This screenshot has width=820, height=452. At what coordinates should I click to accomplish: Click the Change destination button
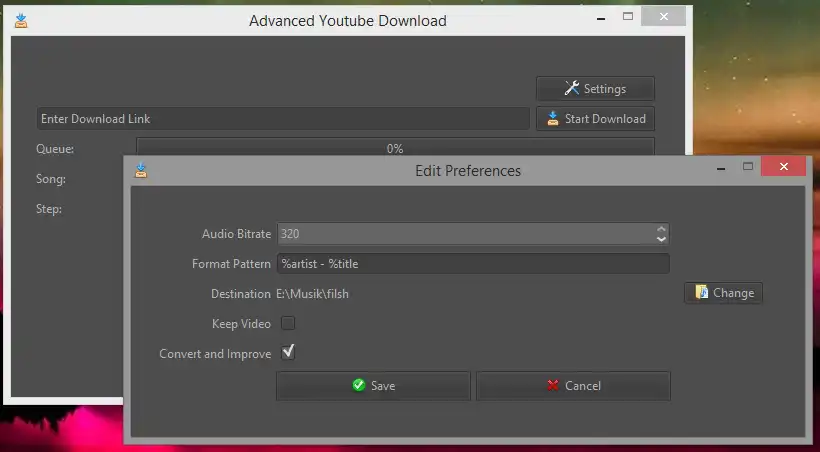(x=723, y=293)
